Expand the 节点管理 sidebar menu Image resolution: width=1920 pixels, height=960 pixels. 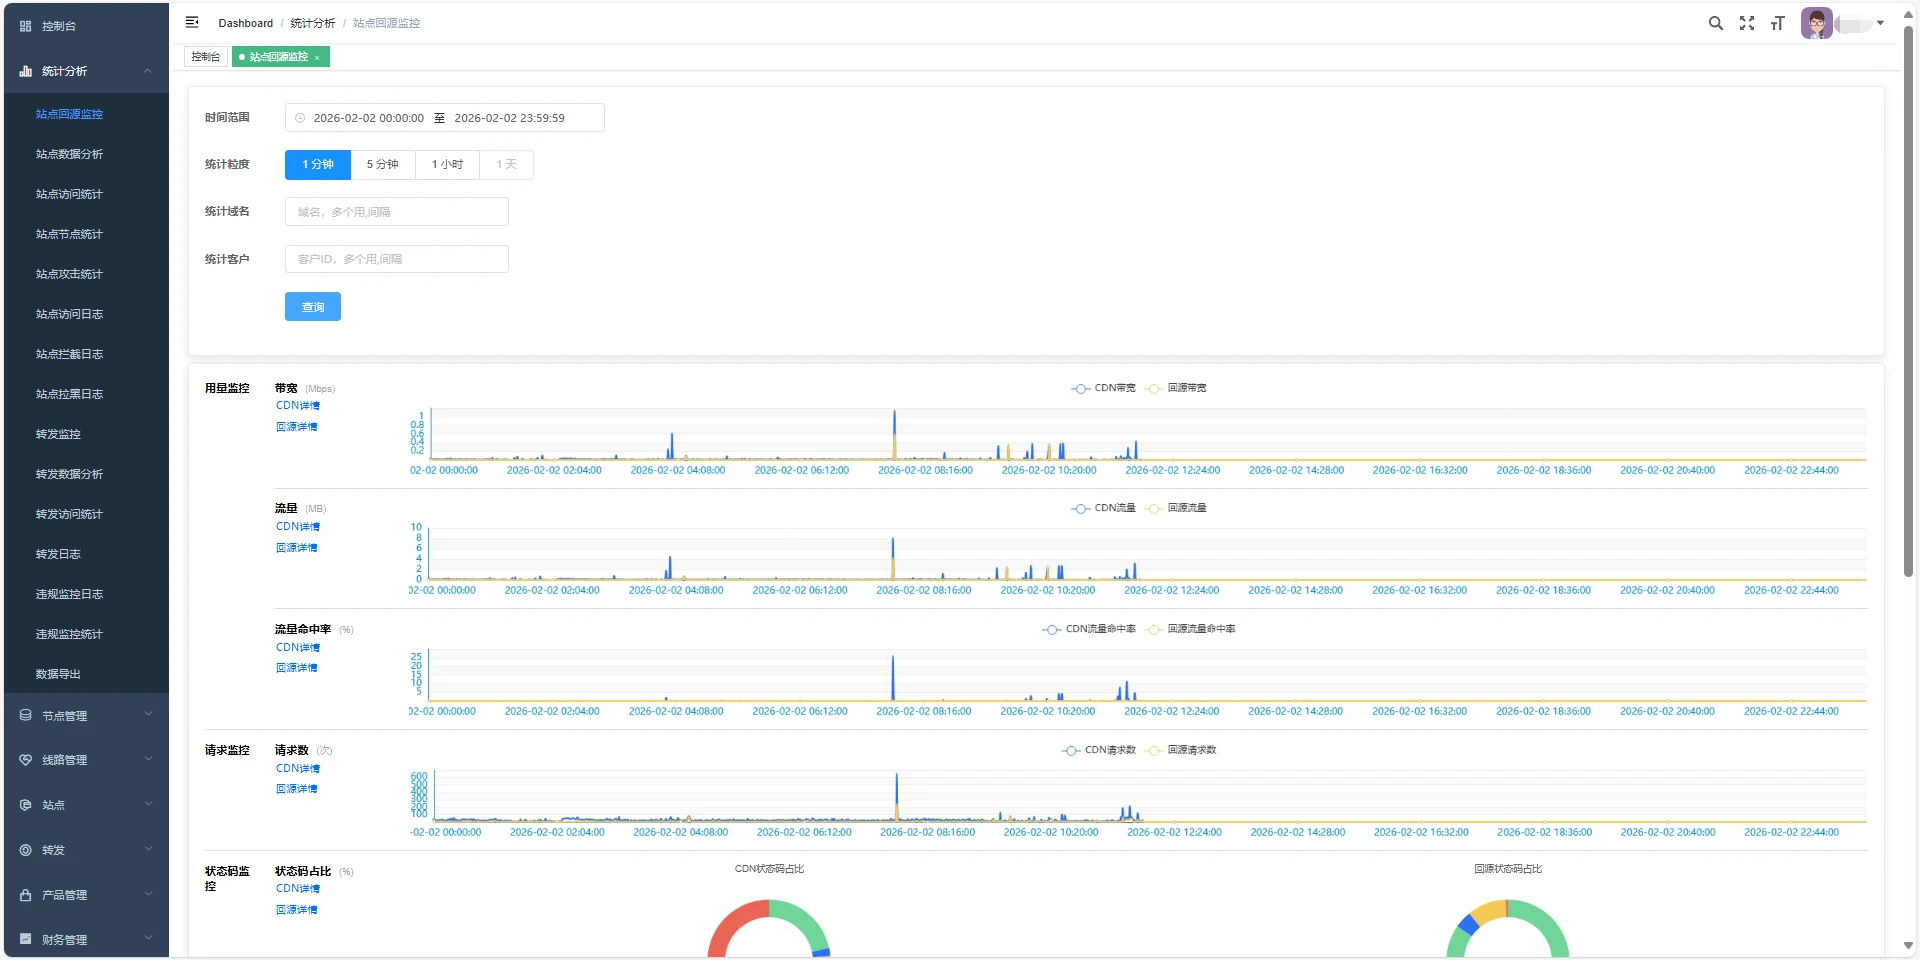[x=85, y=716]
